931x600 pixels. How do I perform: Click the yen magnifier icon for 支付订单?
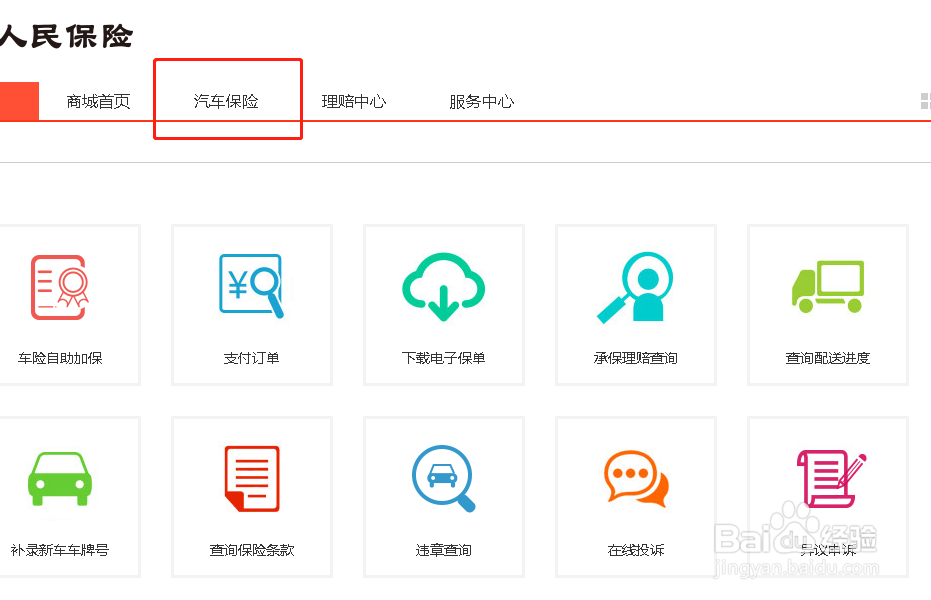tap(252, 286)
